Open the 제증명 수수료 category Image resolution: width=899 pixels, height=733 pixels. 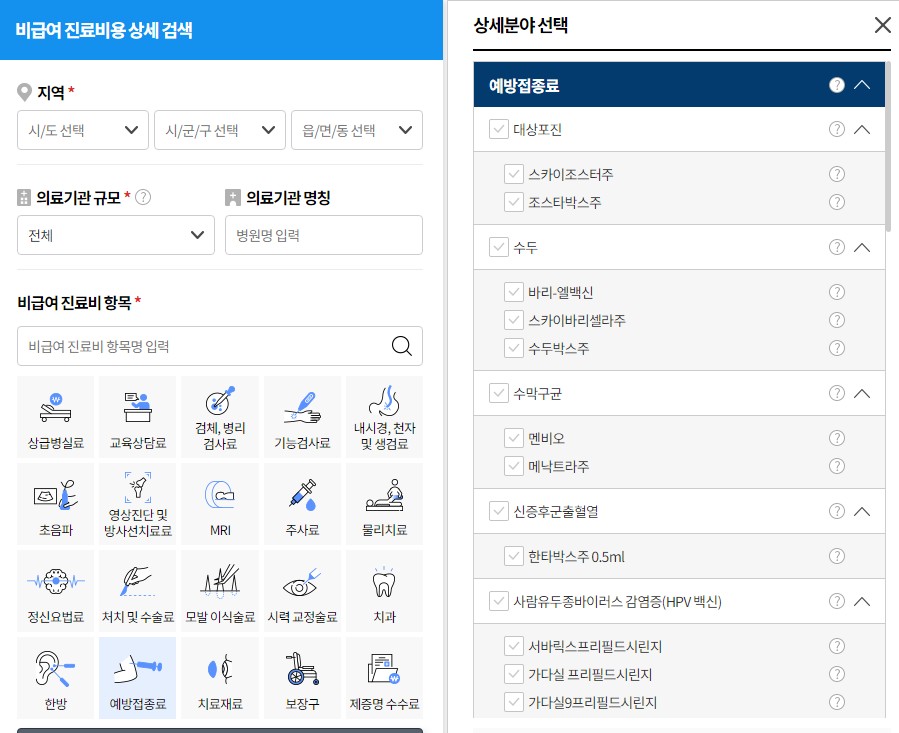[384, 678]
